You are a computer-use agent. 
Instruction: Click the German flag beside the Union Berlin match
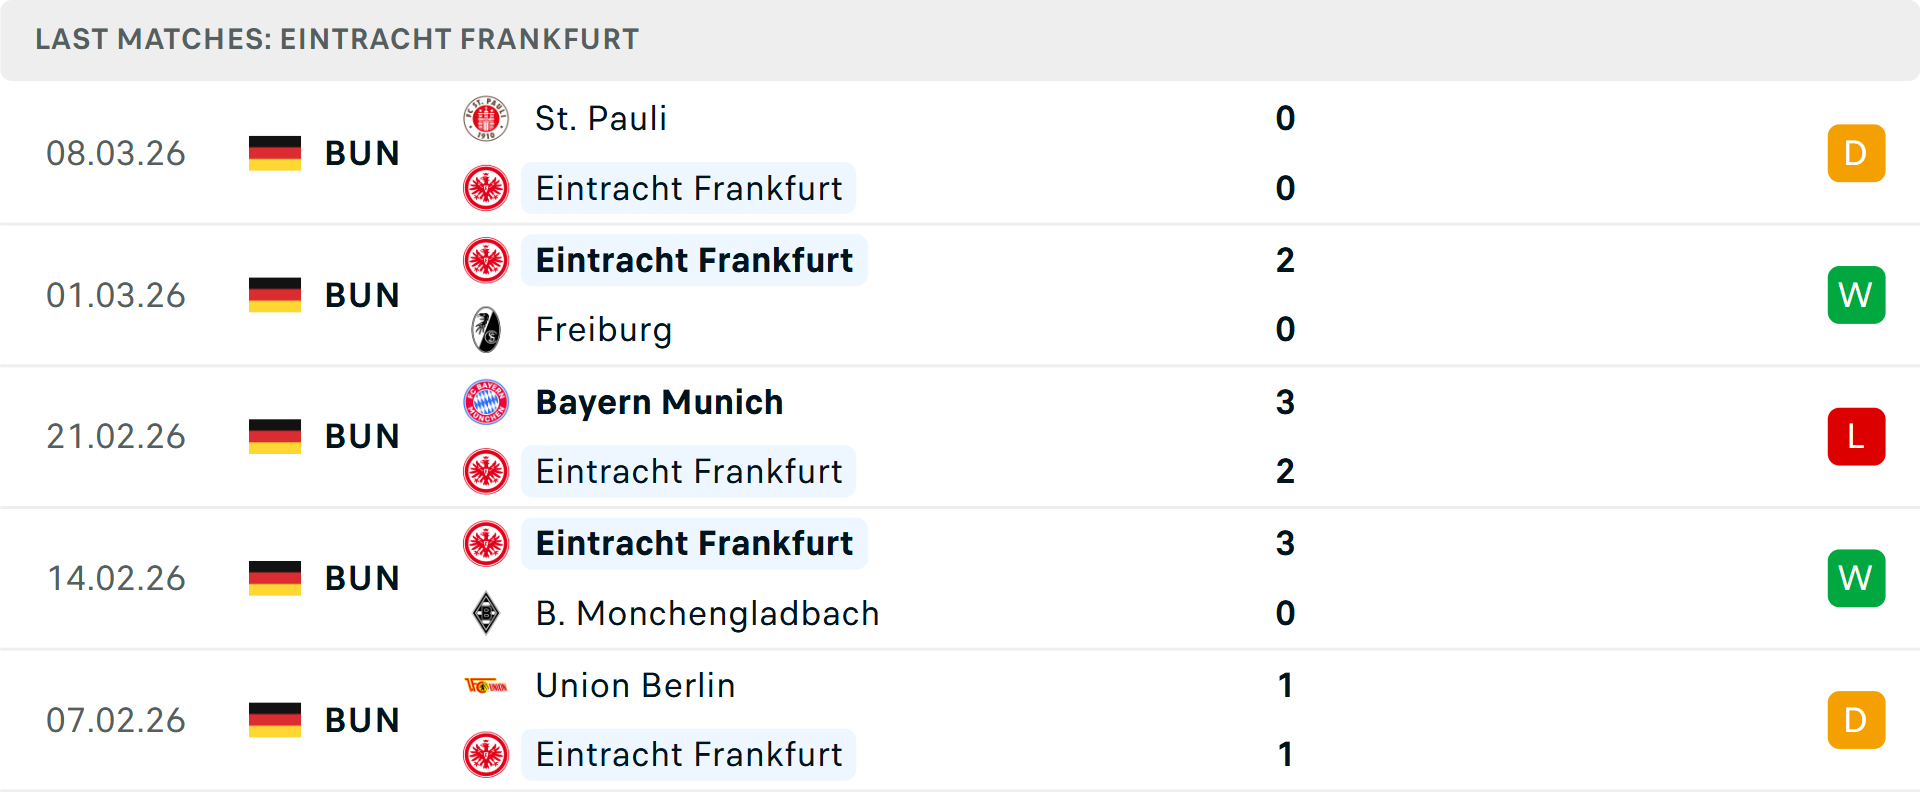[x=274, y=719]
